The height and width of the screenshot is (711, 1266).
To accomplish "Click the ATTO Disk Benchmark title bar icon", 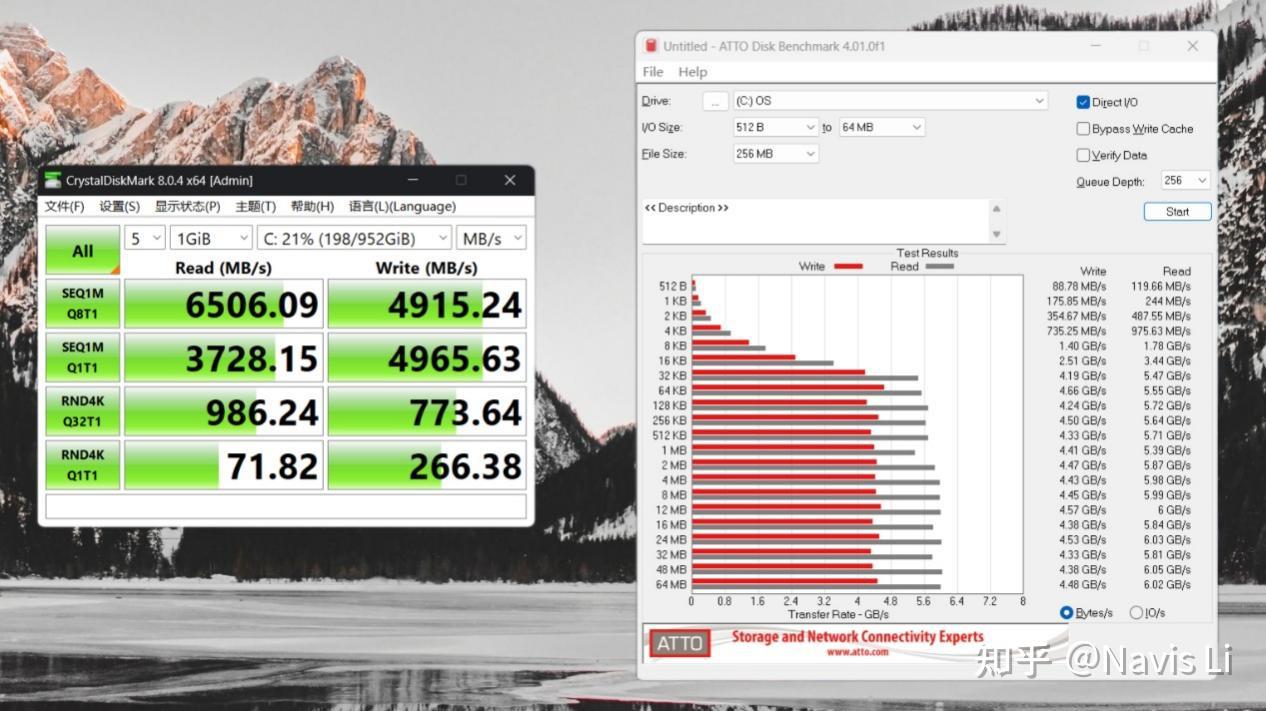I will tap(652, 46).
